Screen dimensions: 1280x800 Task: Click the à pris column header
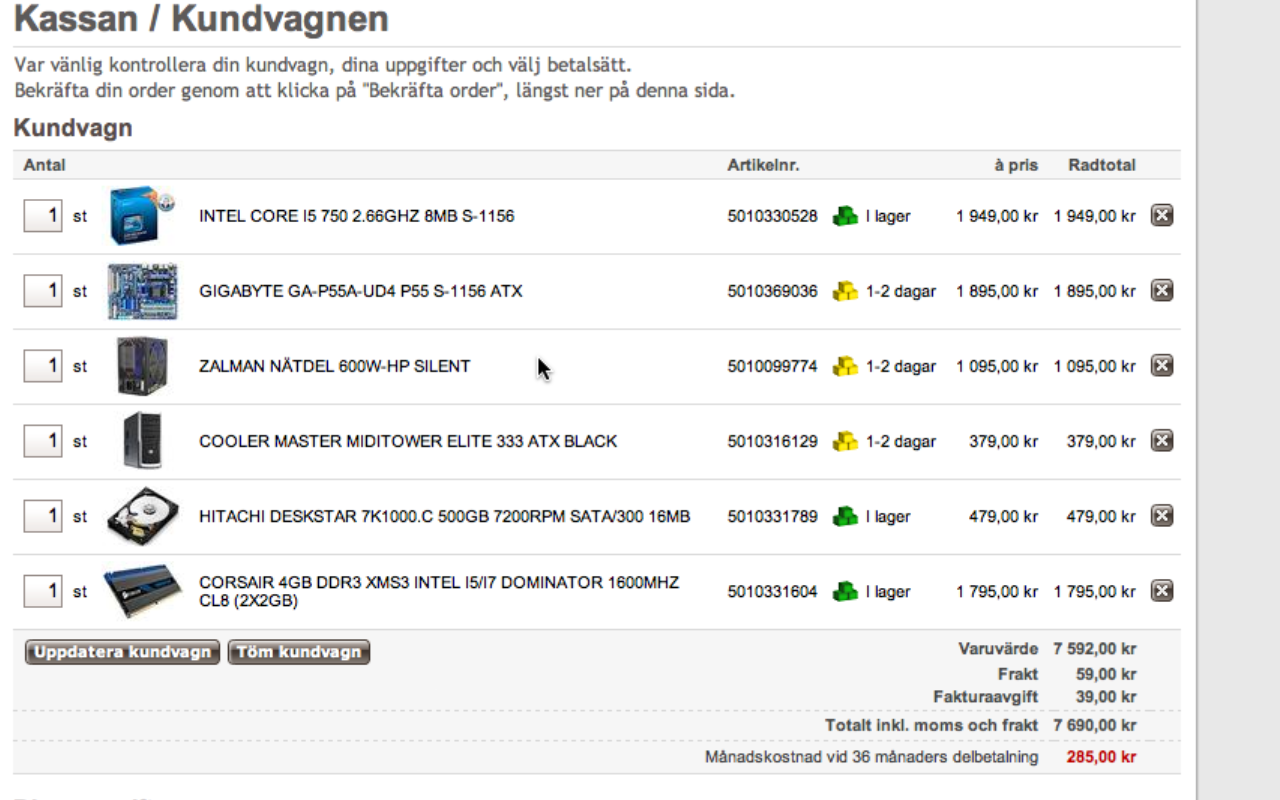(x=1016, y=165)
